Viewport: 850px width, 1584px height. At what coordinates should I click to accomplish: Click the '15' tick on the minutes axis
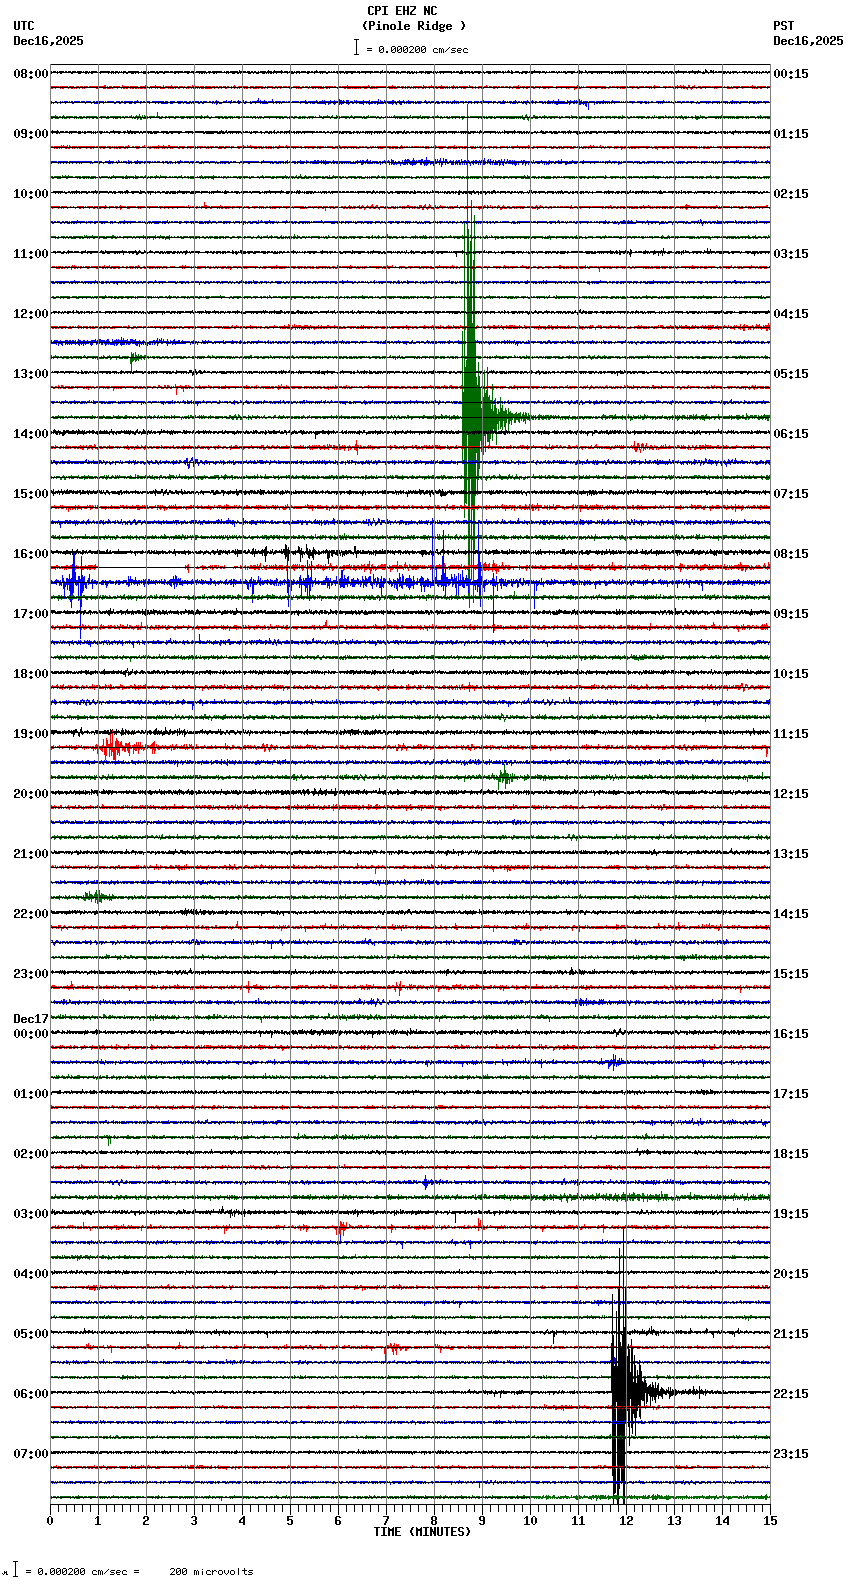770,1521
